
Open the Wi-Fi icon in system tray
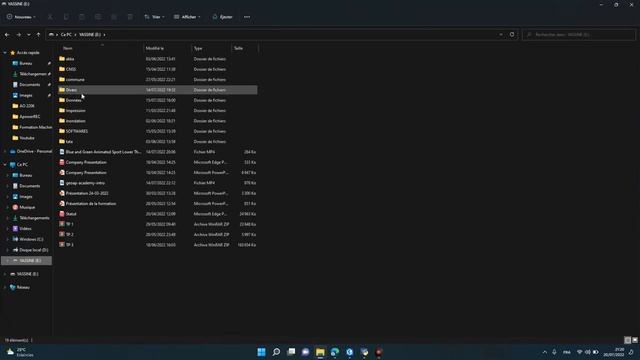pos(579,352)
